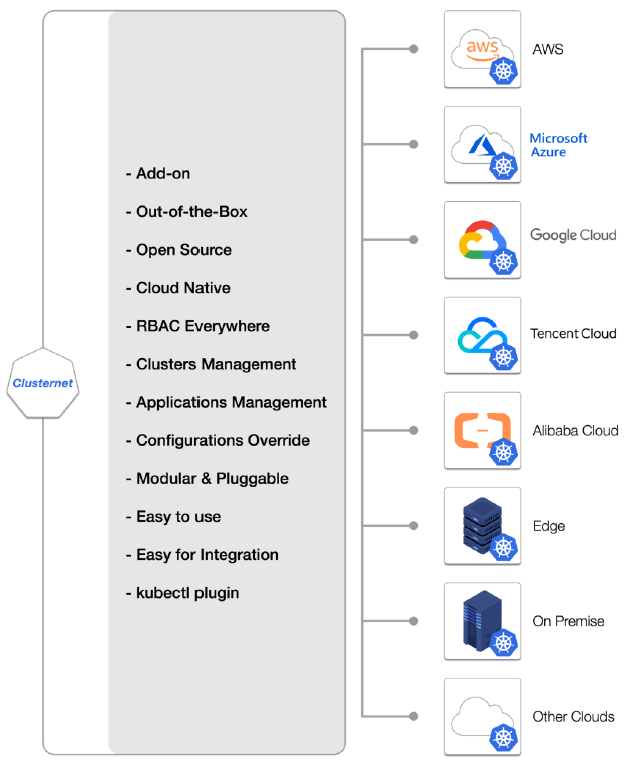Click the Configurations Override feature line
This screenshot has width=632, height=769.
pos(218,440)
